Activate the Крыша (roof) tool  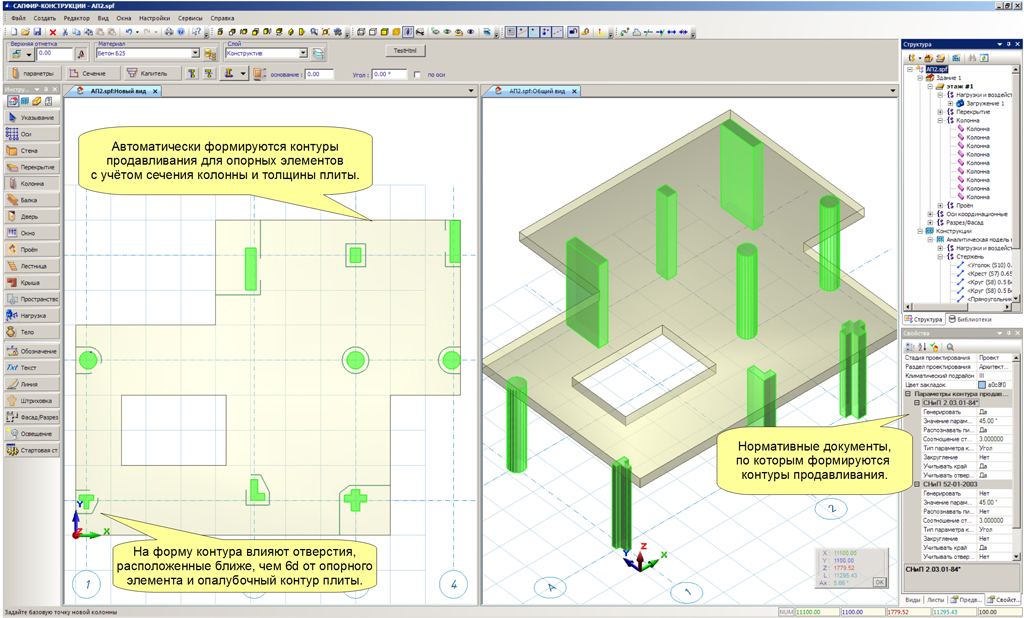coord(31,283)
